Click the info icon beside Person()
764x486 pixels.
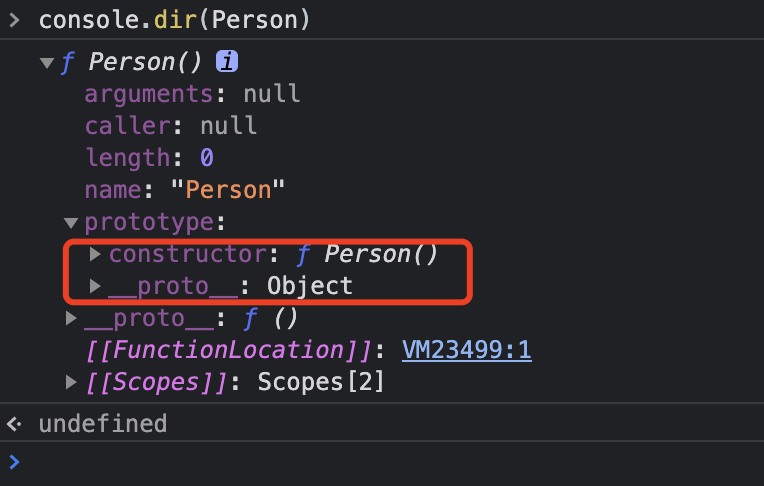(227, 62)
